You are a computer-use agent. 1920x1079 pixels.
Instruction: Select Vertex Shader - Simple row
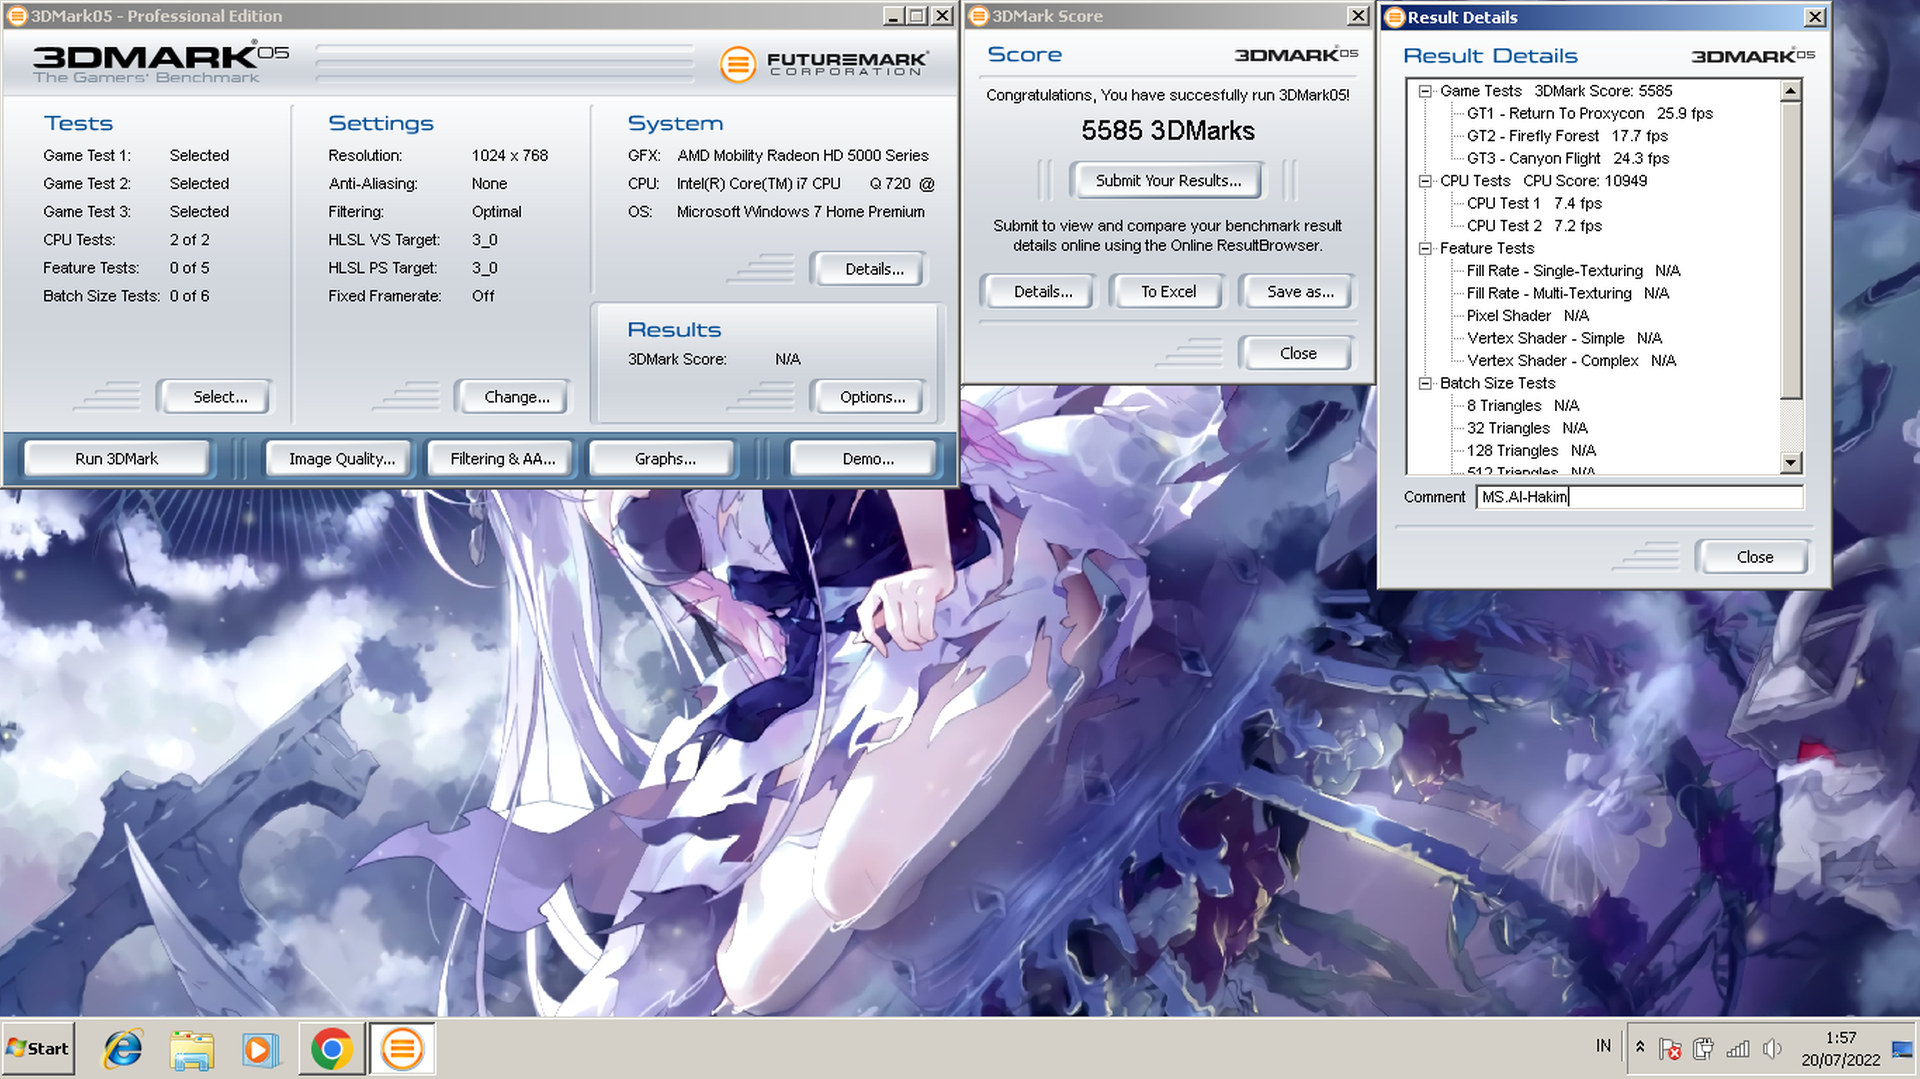tap(1564, 339)
